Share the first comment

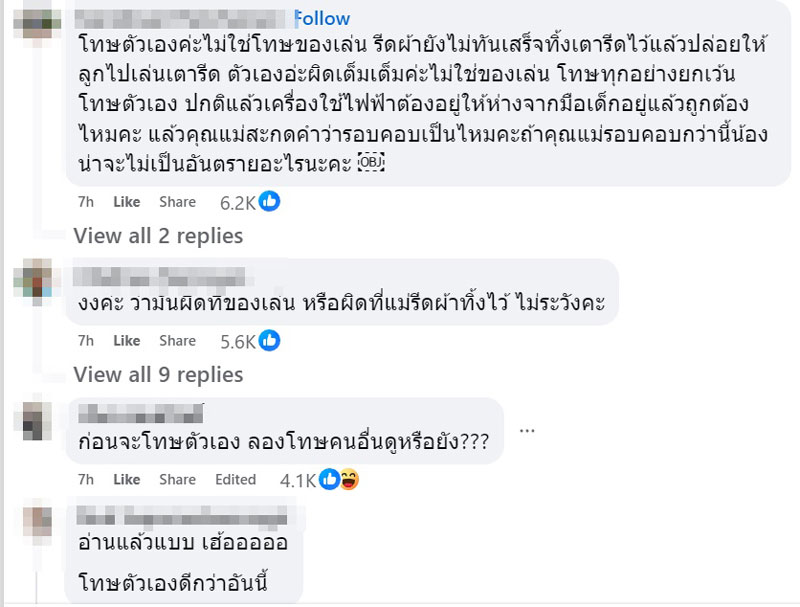pos(177,202)
